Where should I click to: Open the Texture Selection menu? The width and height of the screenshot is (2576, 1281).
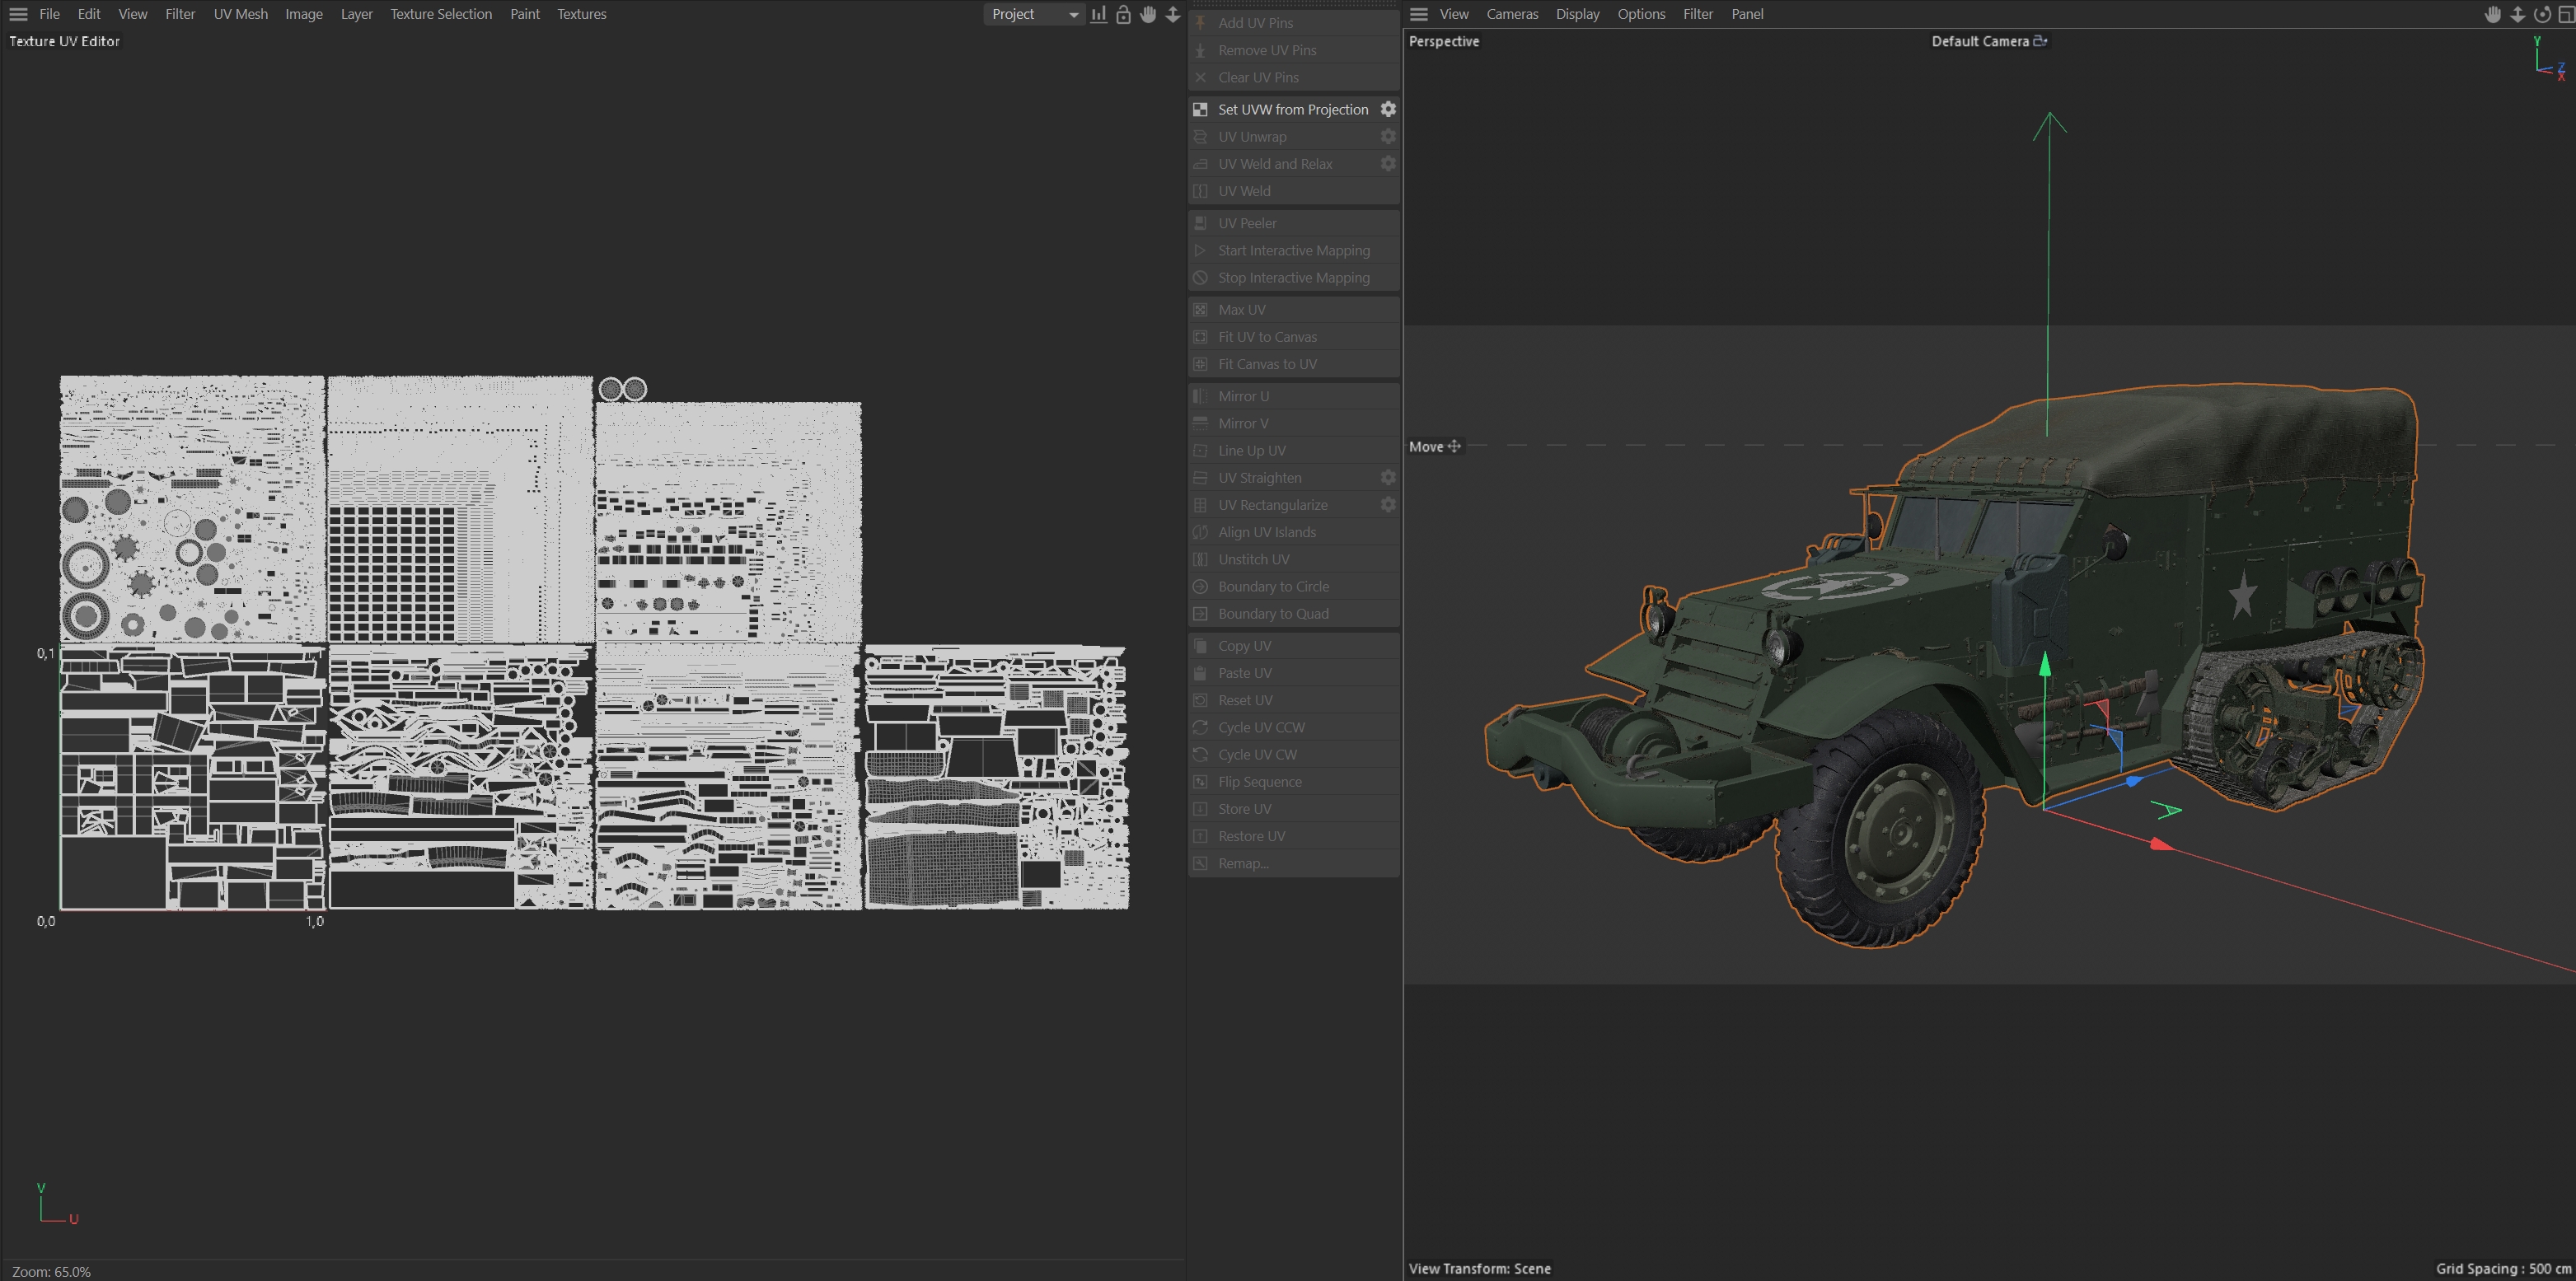coord(440,14)
